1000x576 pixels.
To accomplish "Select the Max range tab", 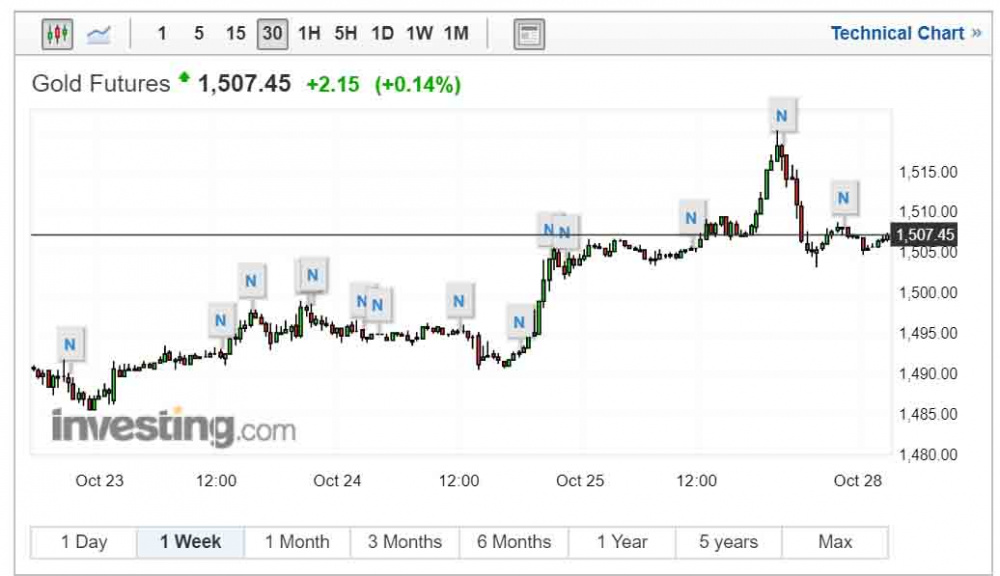I will pos(835,542).
